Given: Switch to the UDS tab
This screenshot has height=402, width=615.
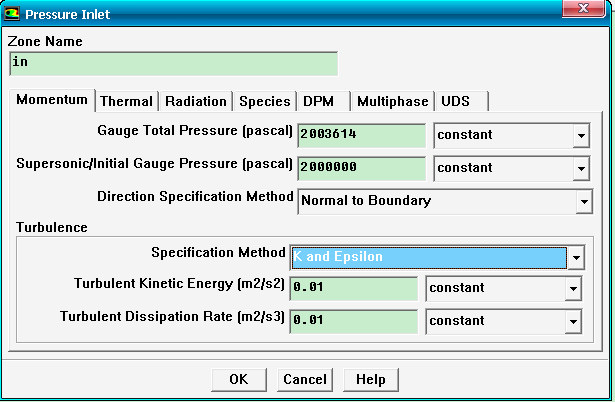Looking at the screenshot, I should tap(455, 101).
